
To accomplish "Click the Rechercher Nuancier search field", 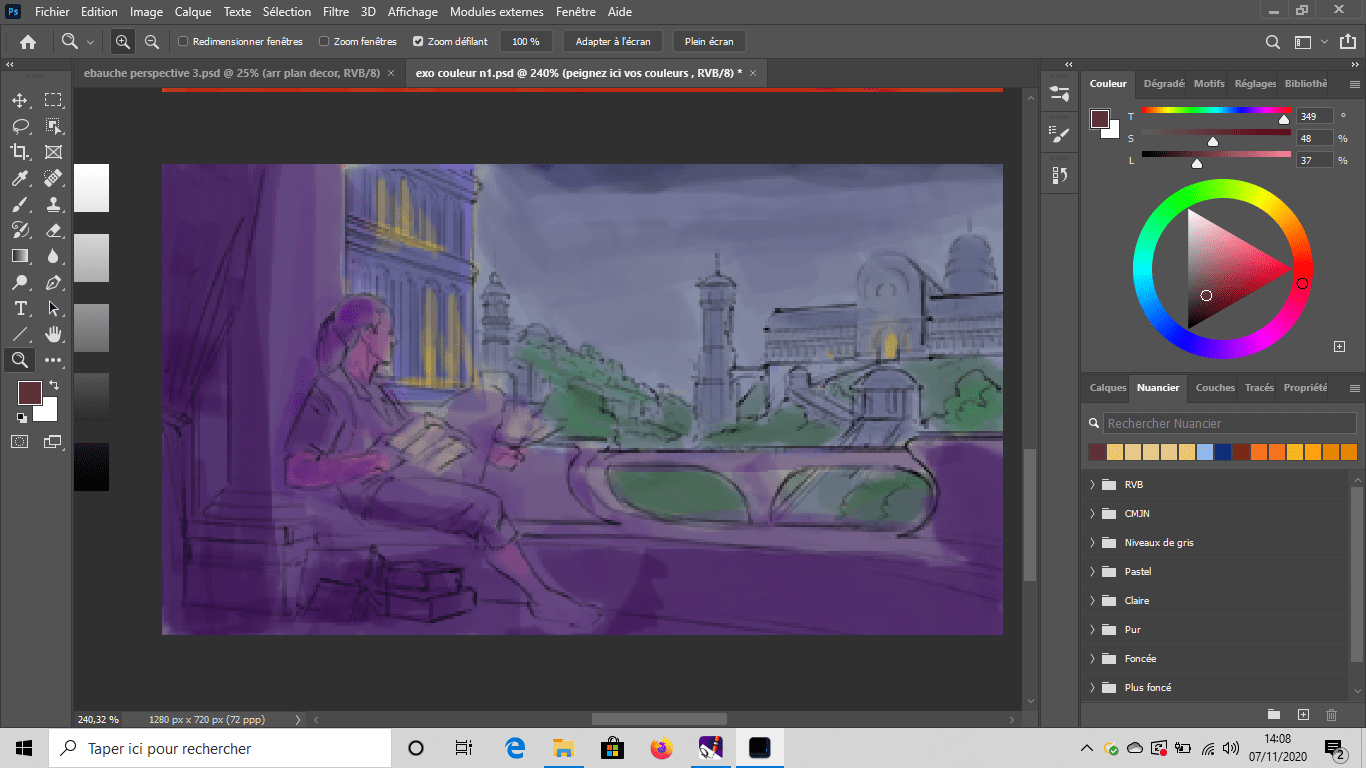I will click(1229, 423).
